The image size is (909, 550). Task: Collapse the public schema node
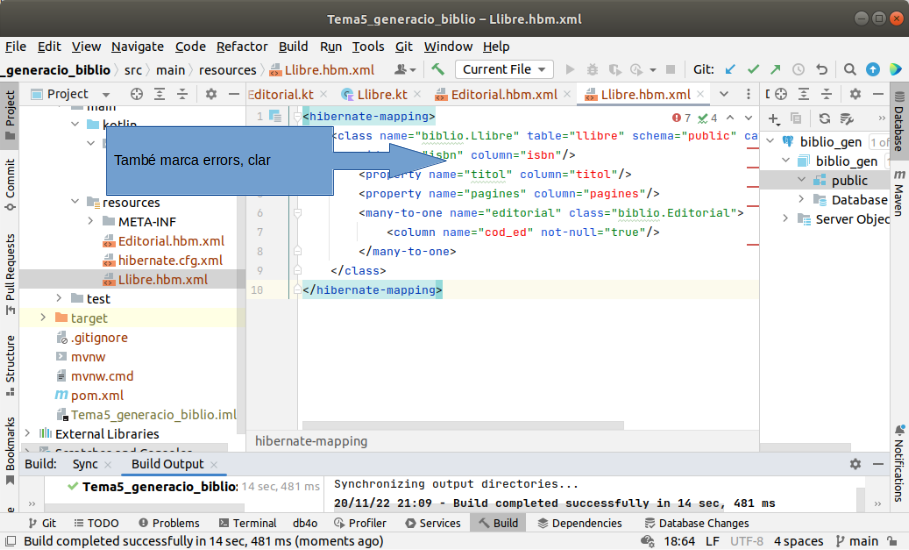click(x=802, y=180)
